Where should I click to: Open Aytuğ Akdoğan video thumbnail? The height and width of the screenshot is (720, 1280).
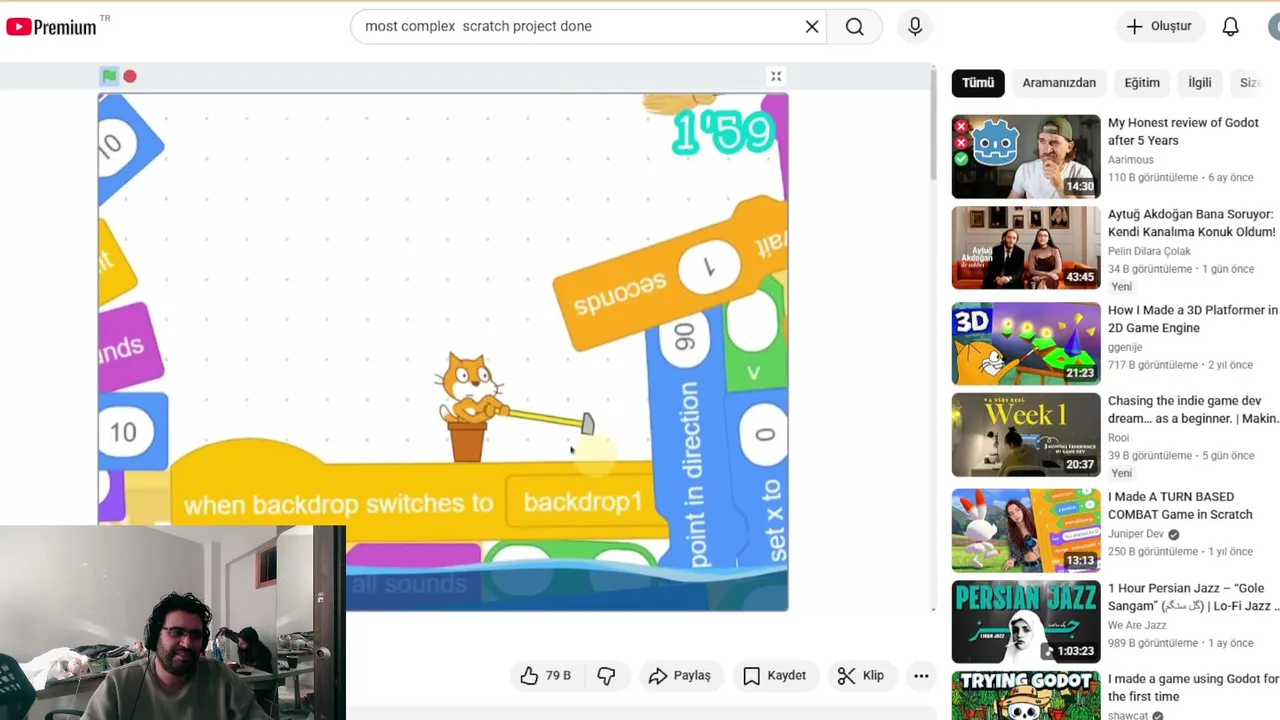1026,248
